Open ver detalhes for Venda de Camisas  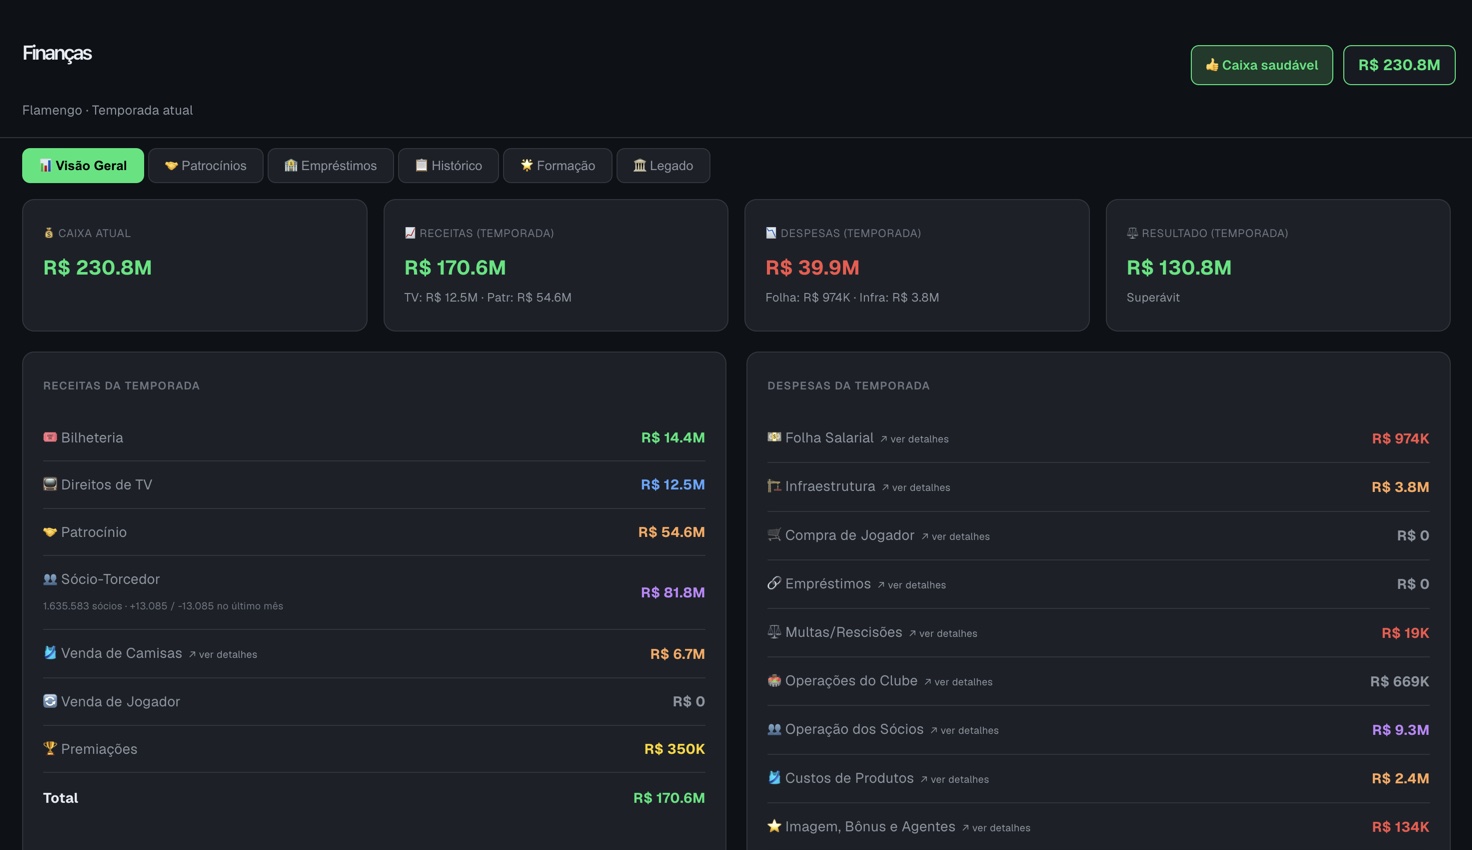223,655
